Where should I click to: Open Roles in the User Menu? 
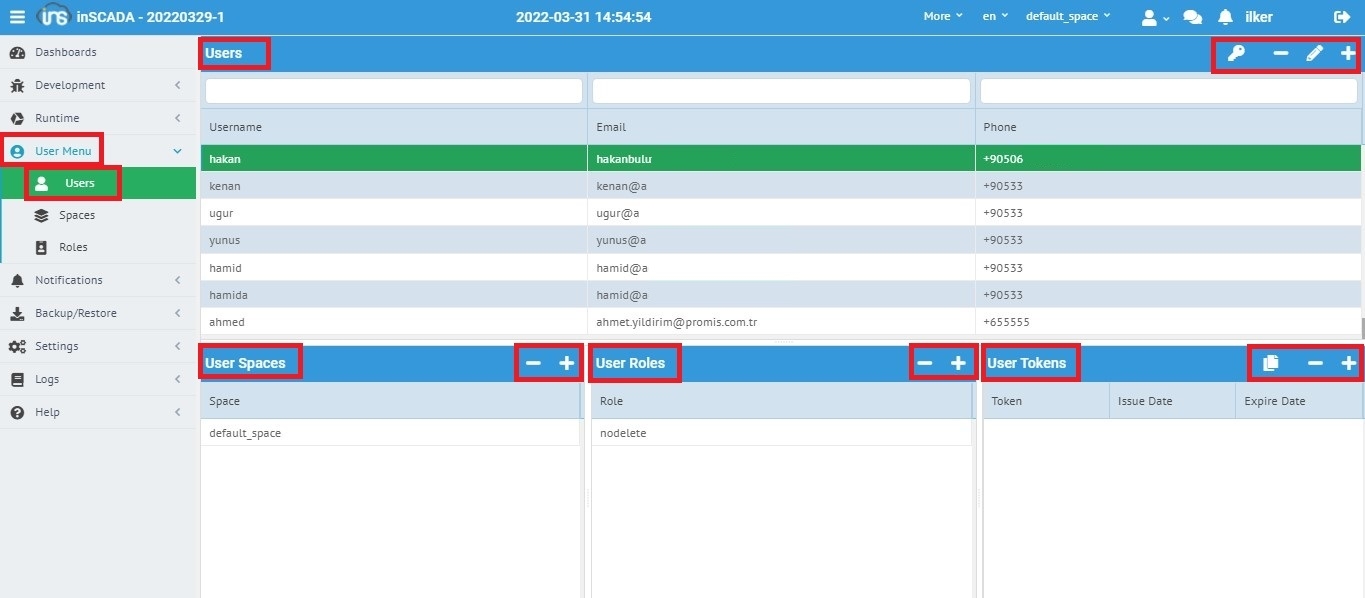point(73,247)
